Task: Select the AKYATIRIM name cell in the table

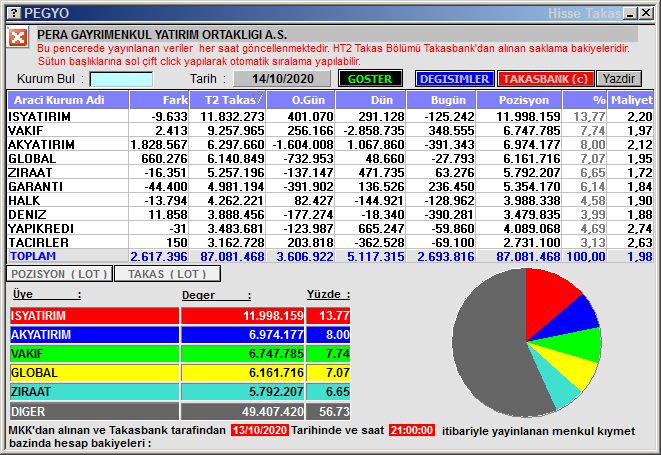Action: tap(68, 144)
